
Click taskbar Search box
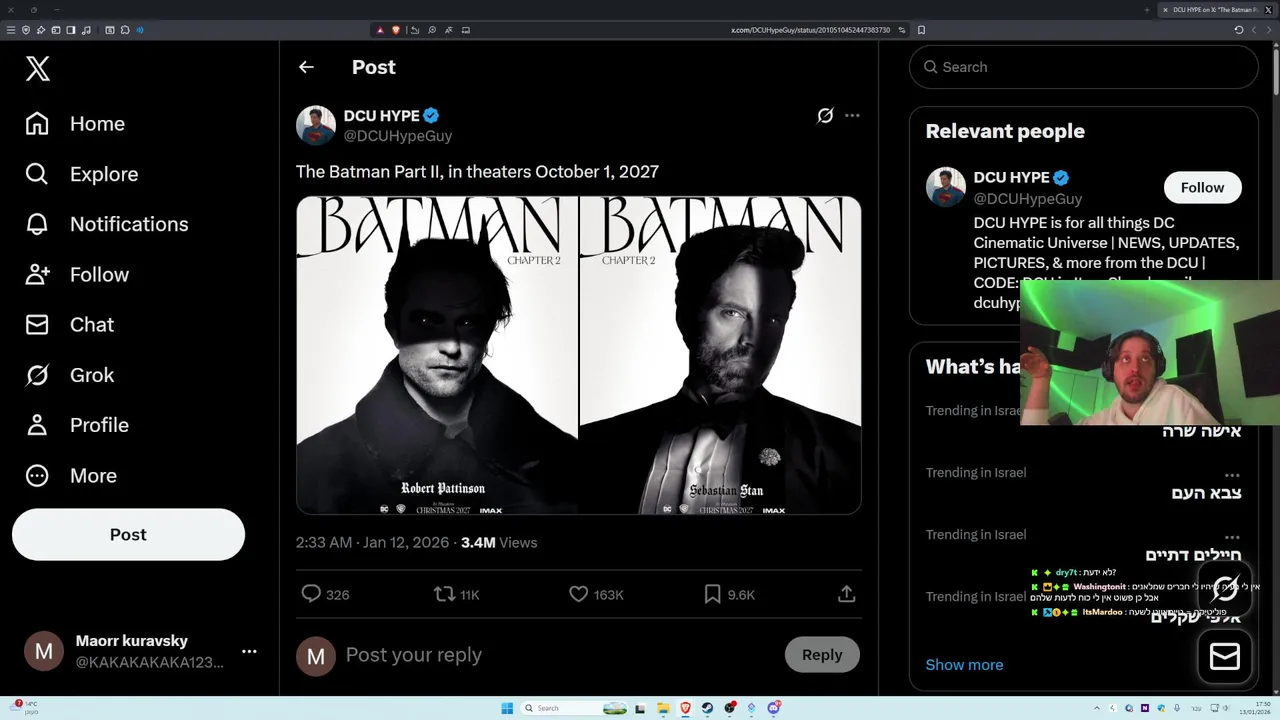click(574, 708)
